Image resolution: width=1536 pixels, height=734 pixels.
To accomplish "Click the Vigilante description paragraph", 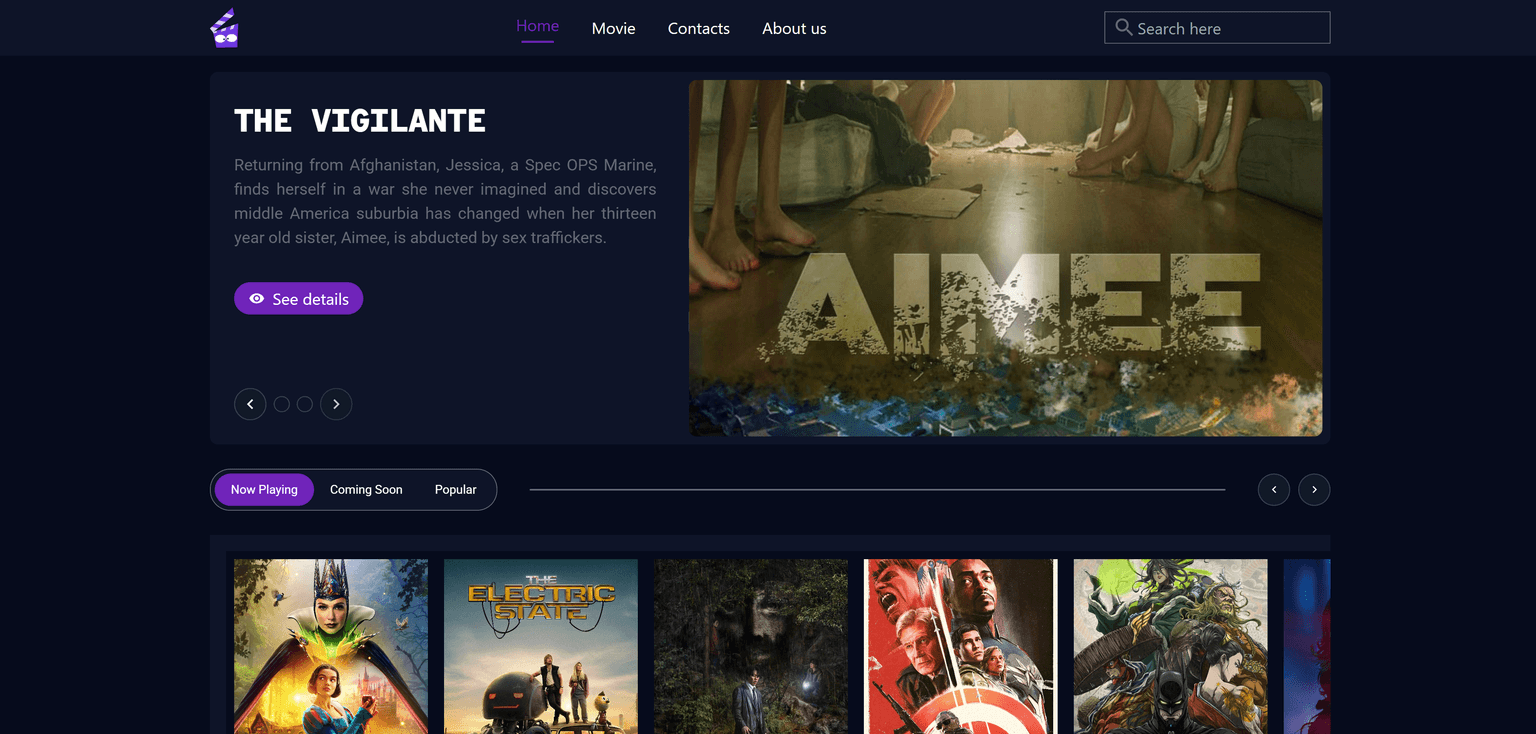I will [445, 201].
